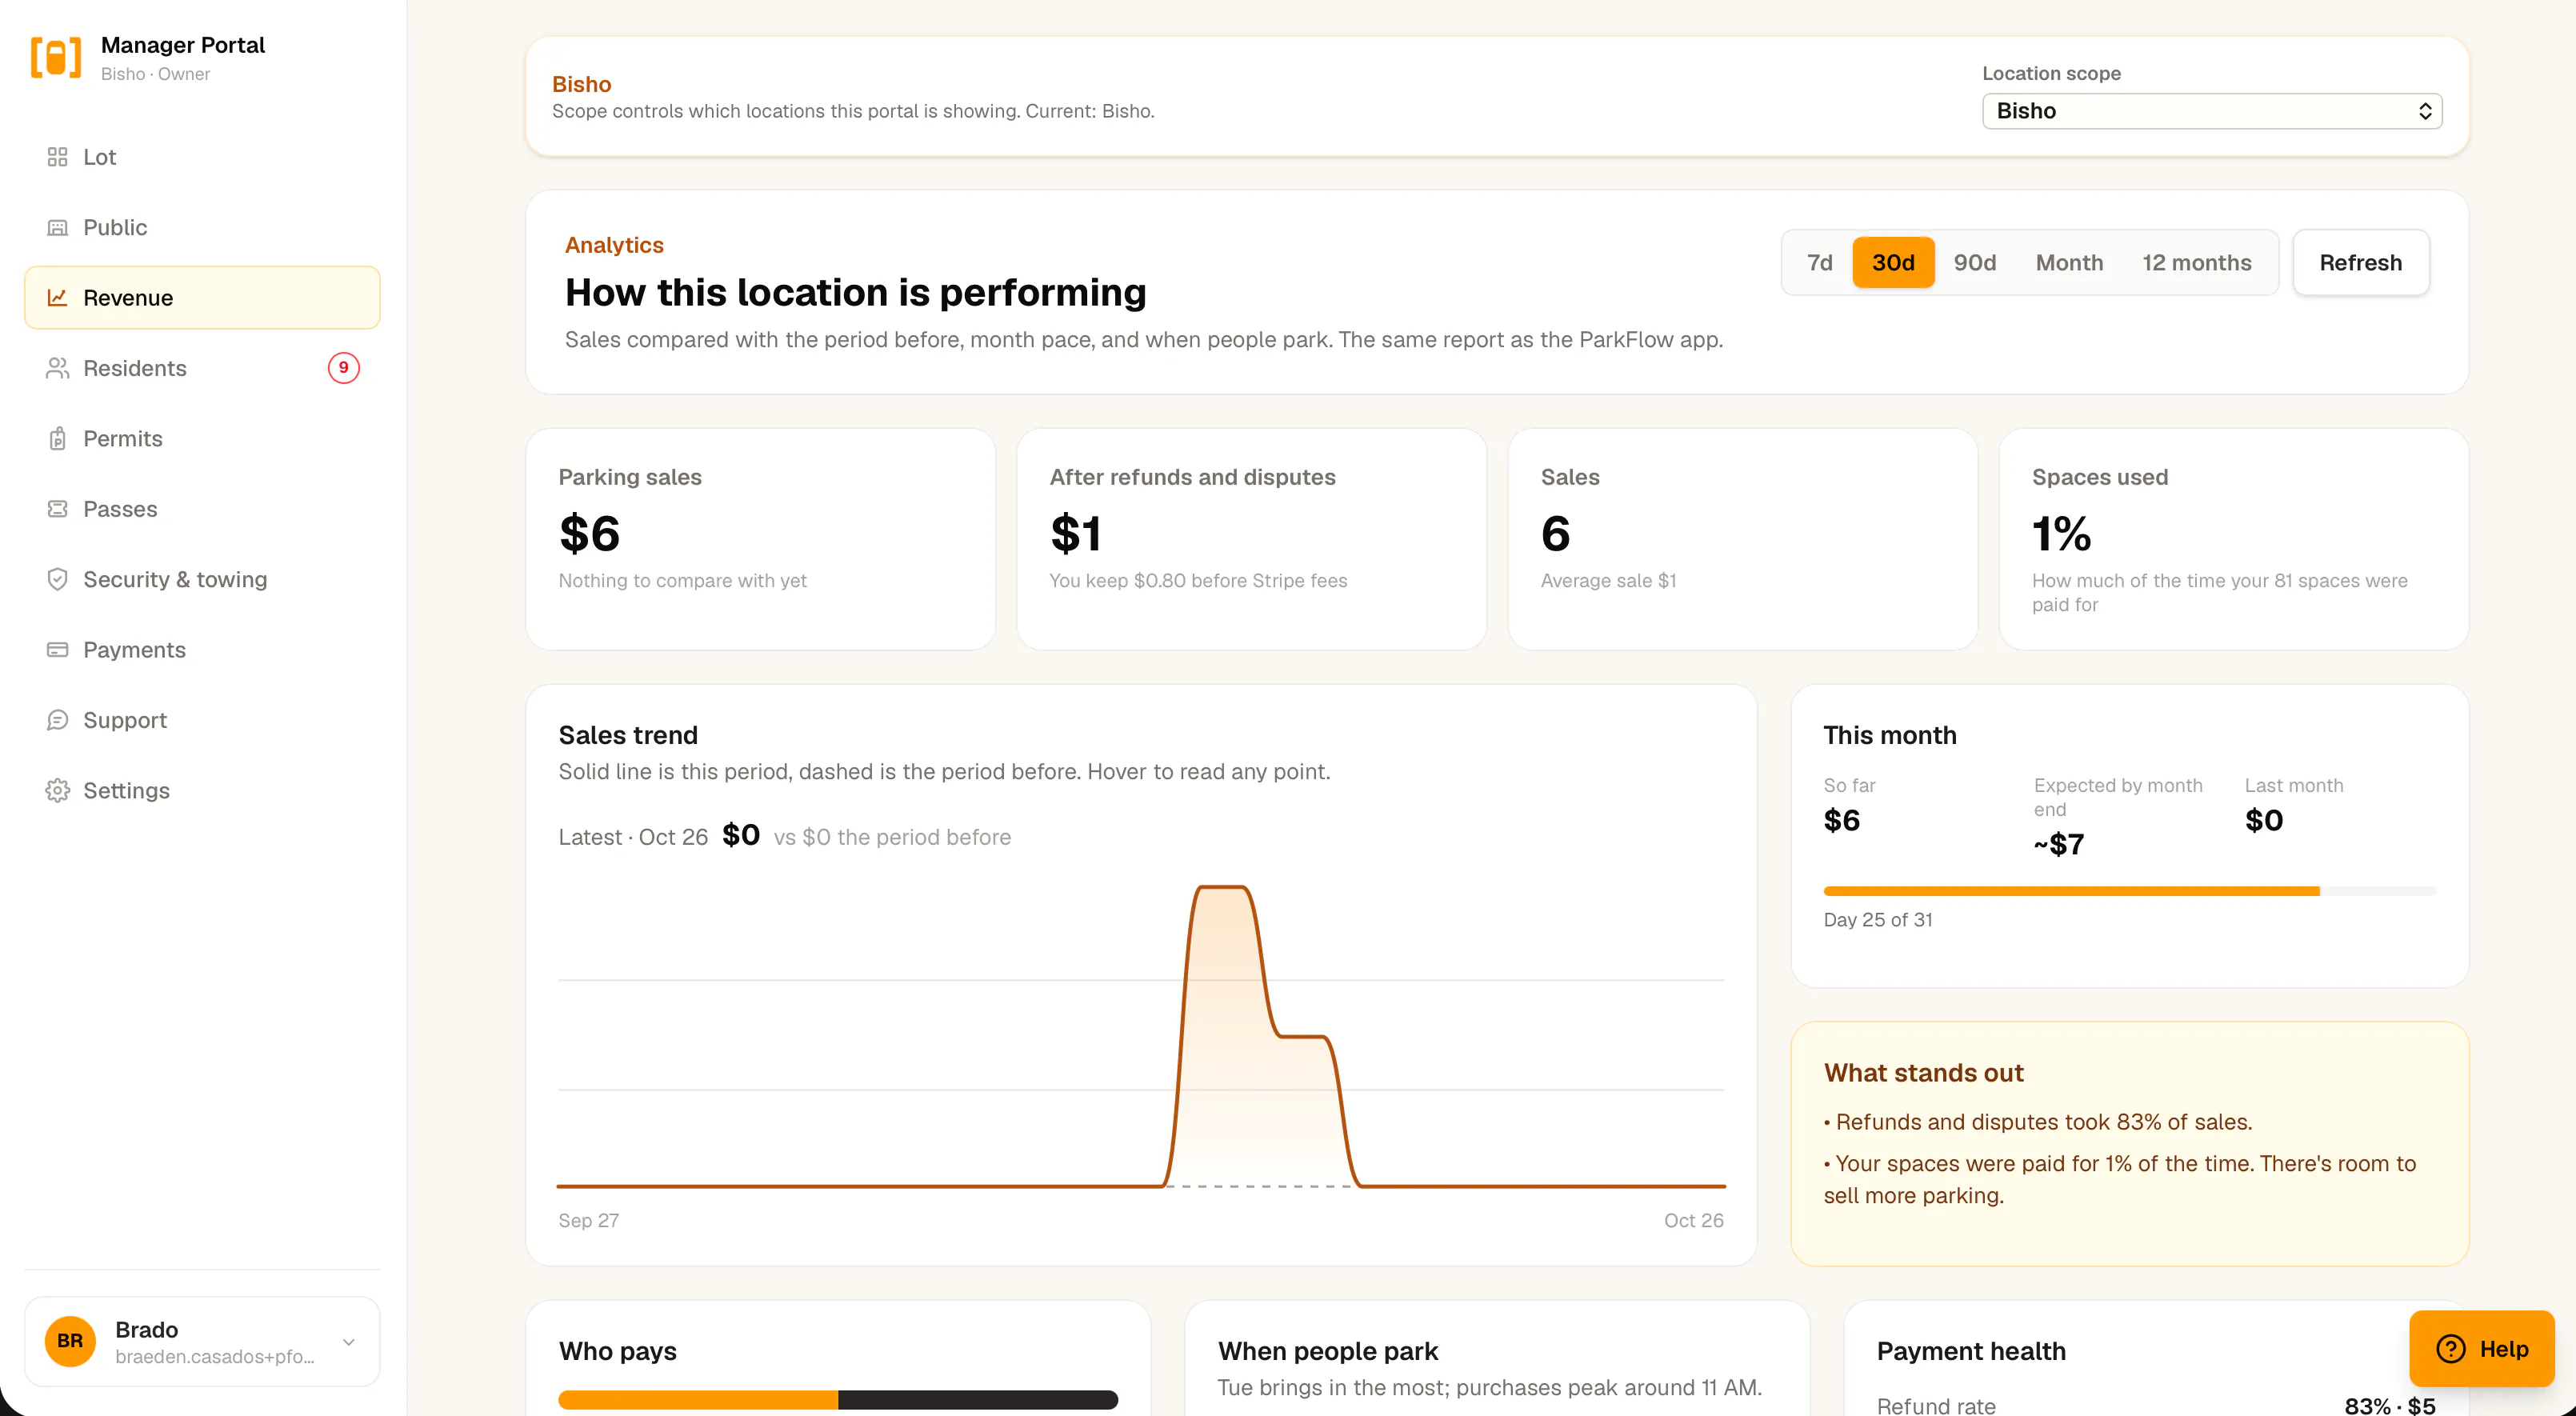Viewport: 2576px width, 1416px height.
Task: Navigate to Permits
Action: tap(202, 438)
